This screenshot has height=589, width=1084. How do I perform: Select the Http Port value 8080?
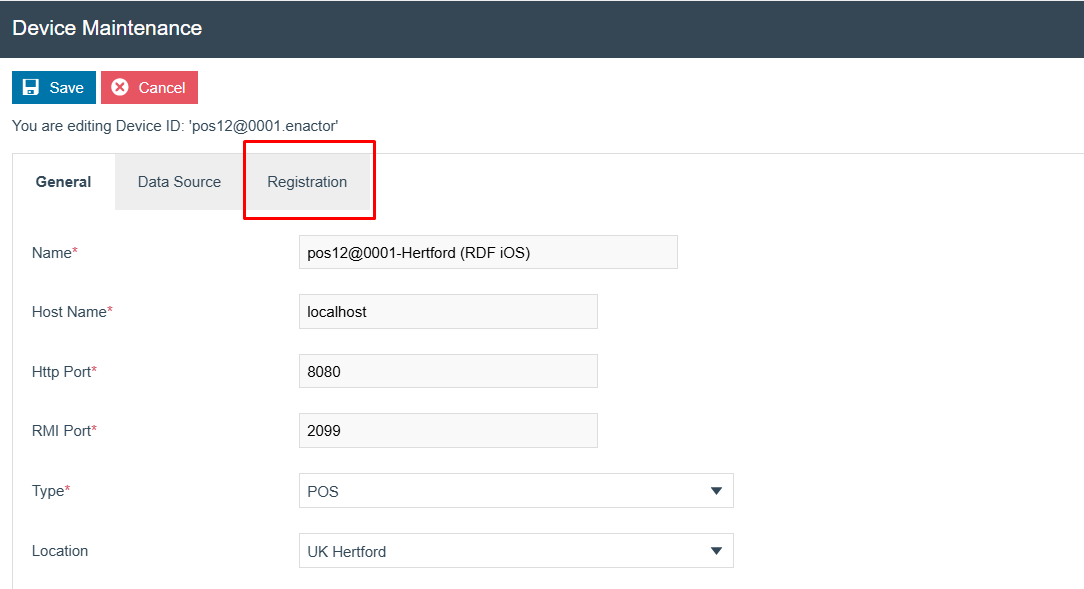[x=448, y=371]
